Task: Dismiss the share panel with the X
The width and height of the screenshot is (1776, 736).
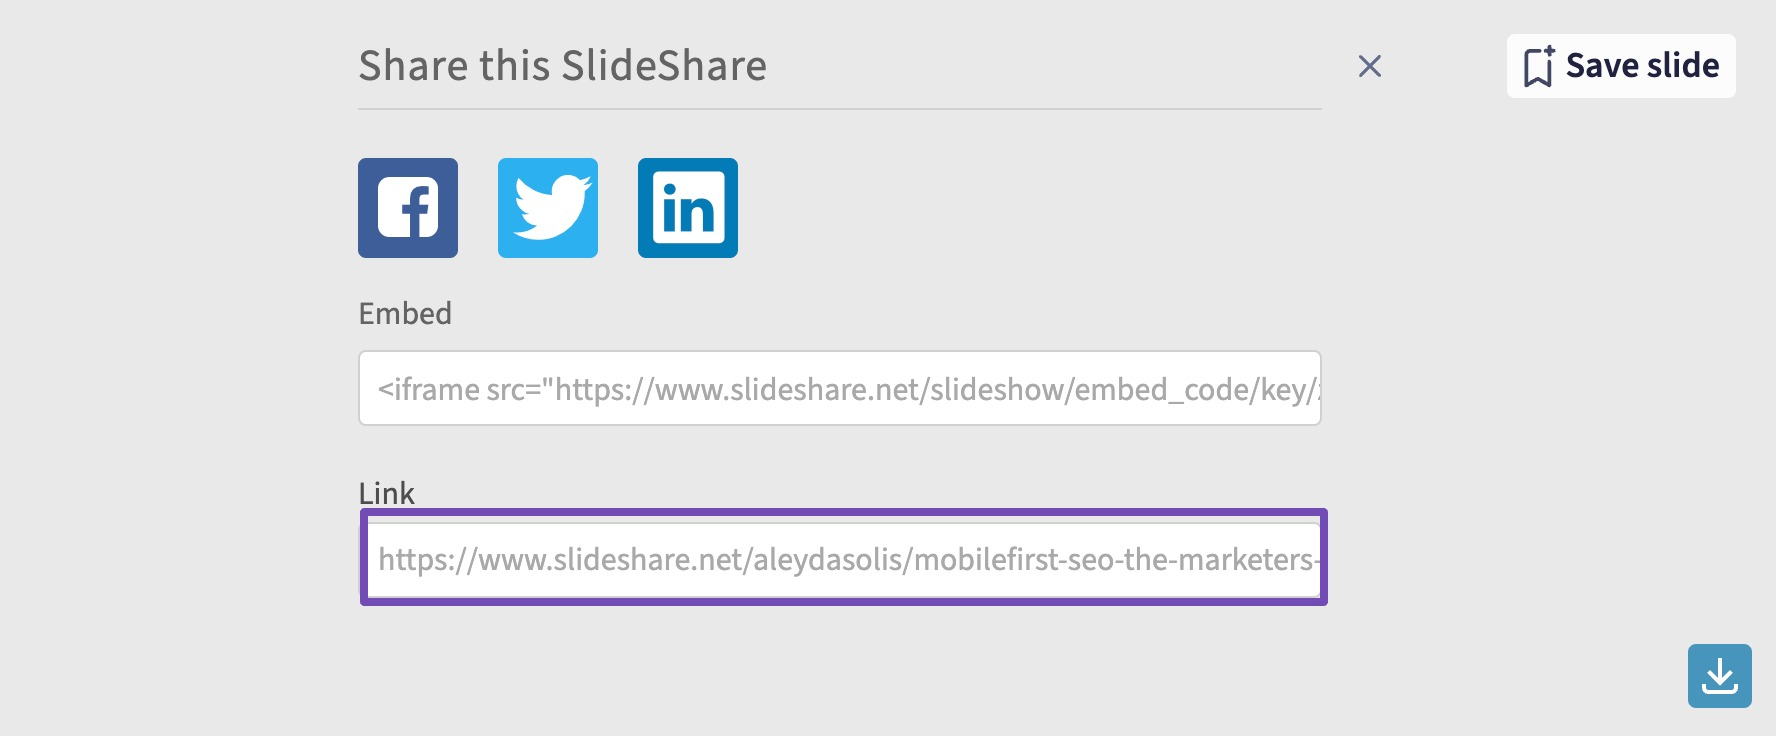Action: (1370, 66)
